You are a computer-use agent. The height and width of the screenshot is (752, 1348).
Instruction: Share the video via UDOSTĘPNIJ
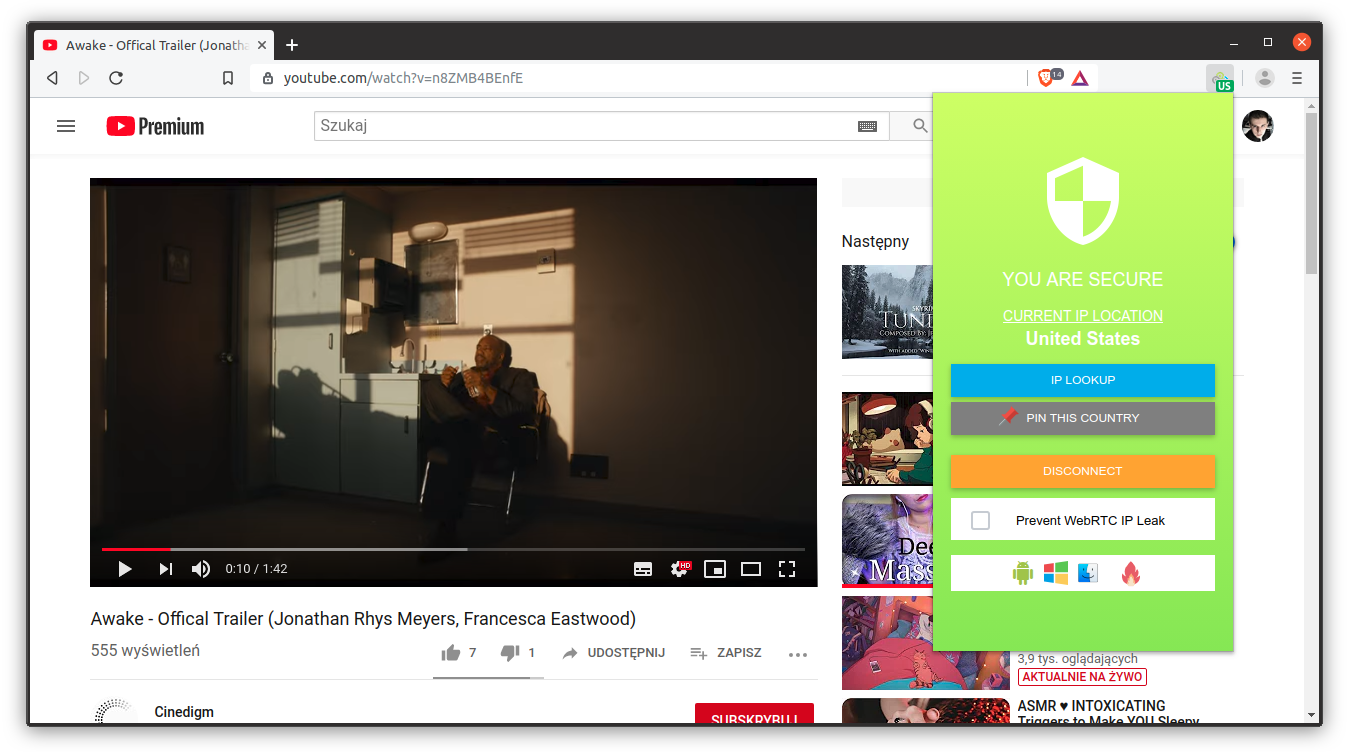613,653
